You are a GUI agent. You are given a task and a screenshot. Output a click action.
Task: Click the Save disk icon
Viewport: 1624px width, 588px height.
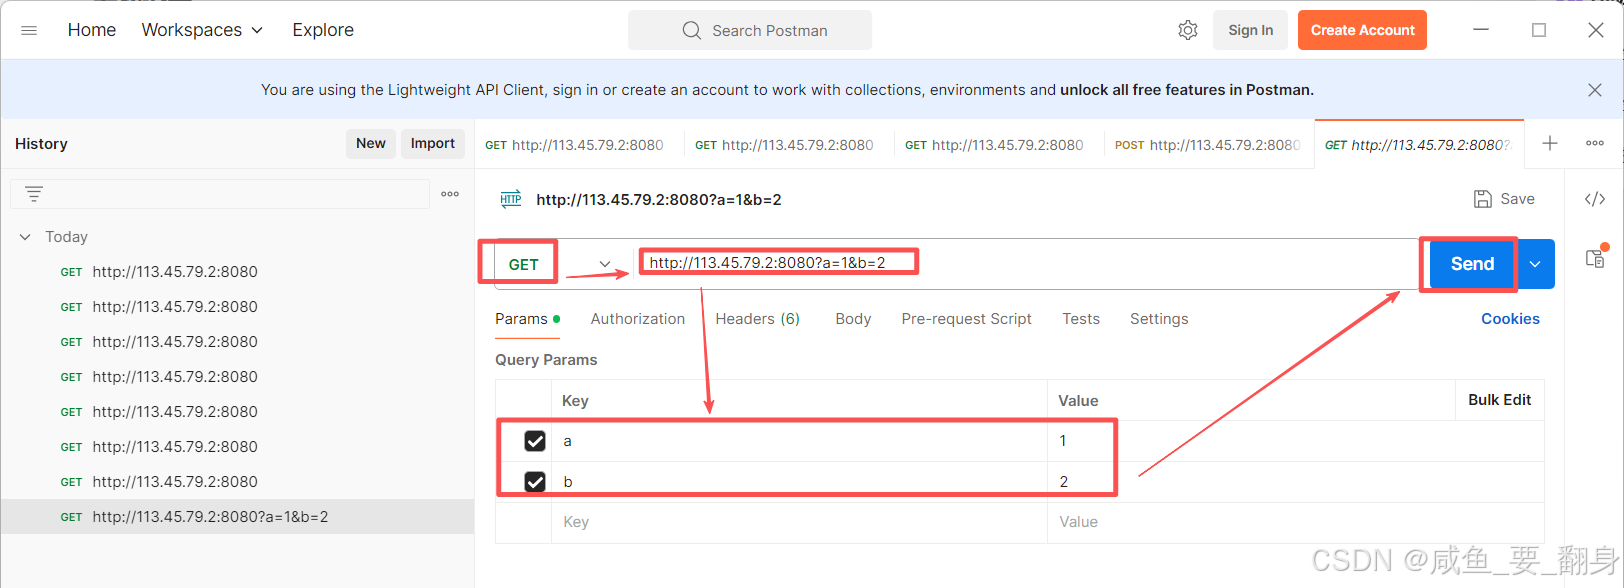pos(1483,199)
